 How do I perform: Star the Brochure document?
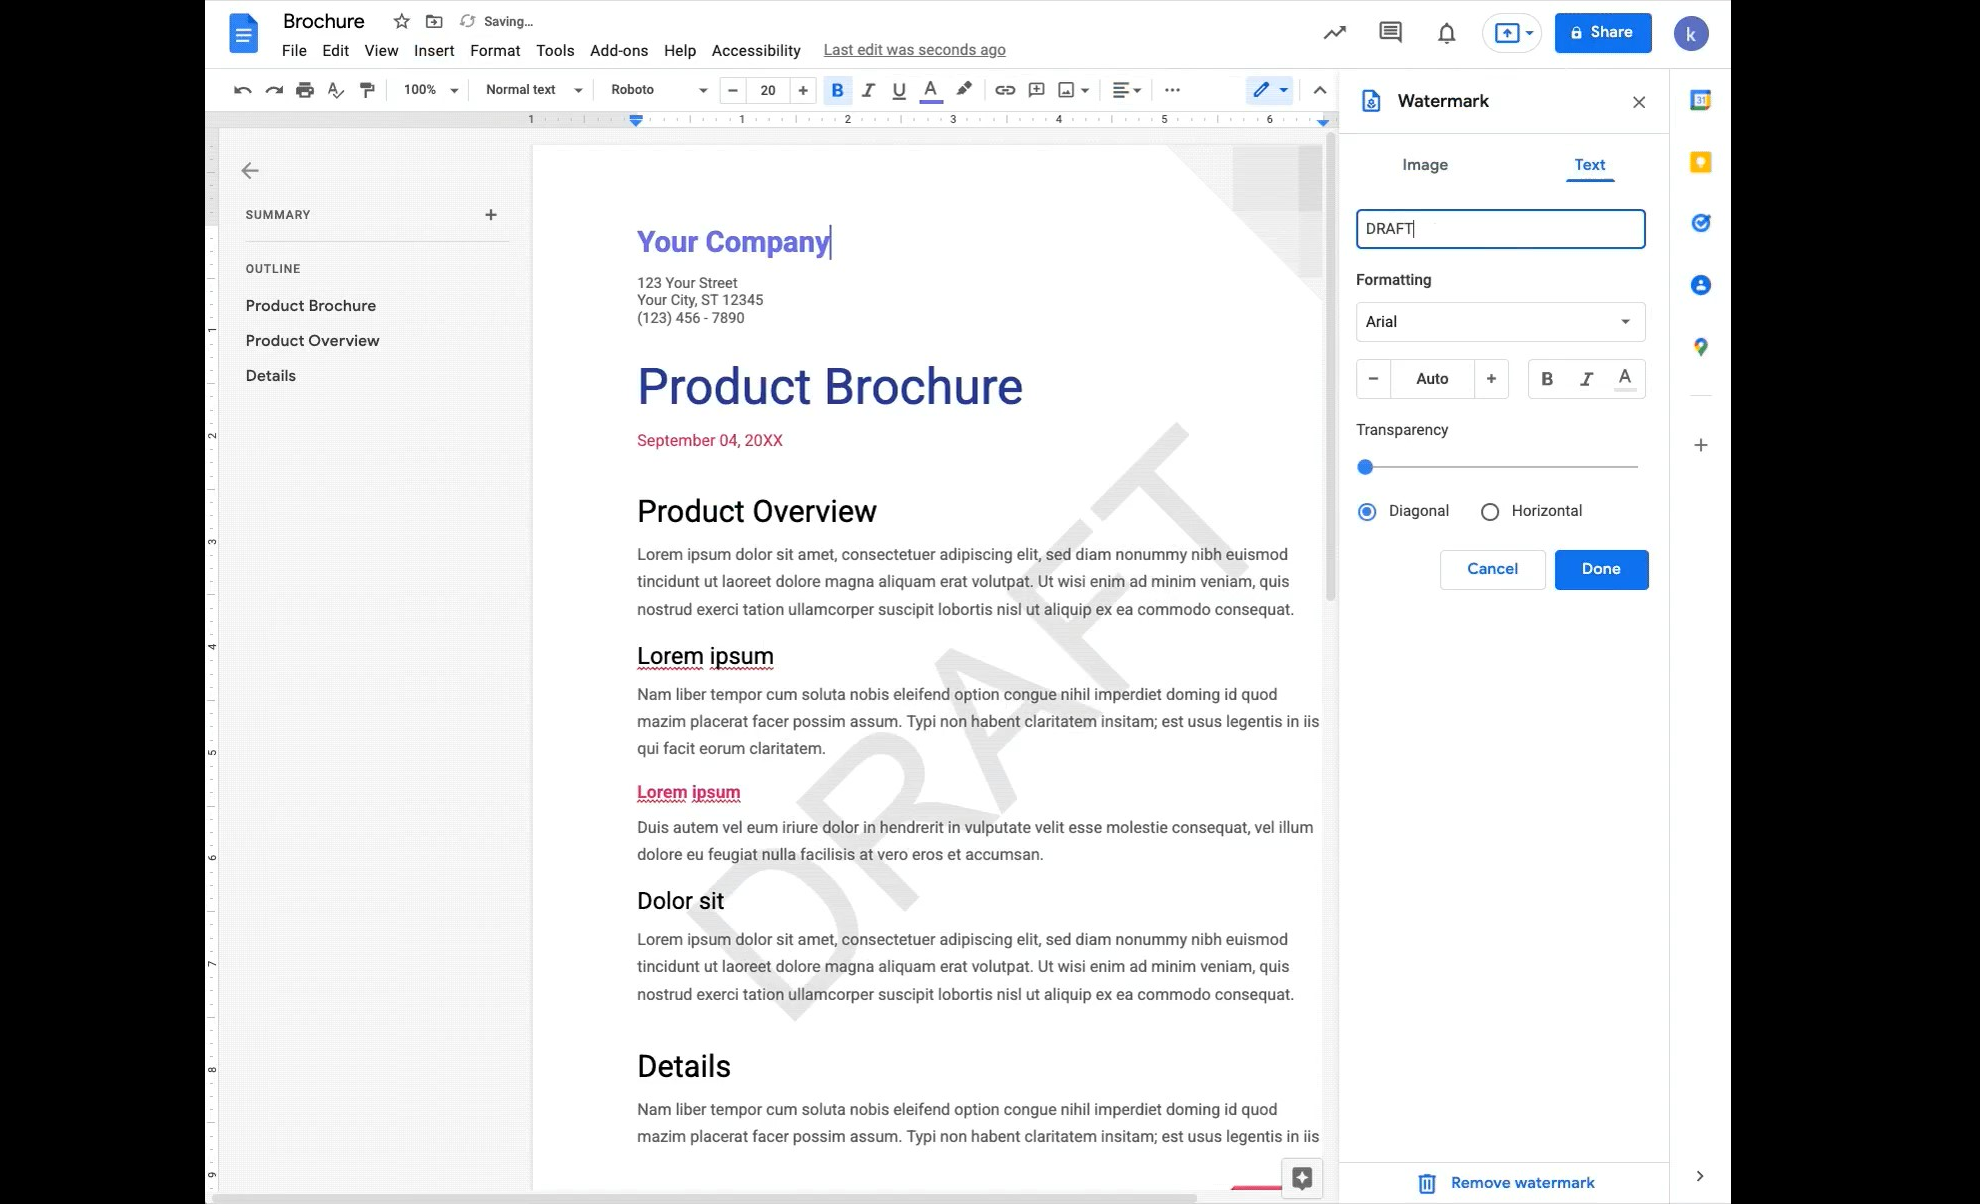[401, 21]
